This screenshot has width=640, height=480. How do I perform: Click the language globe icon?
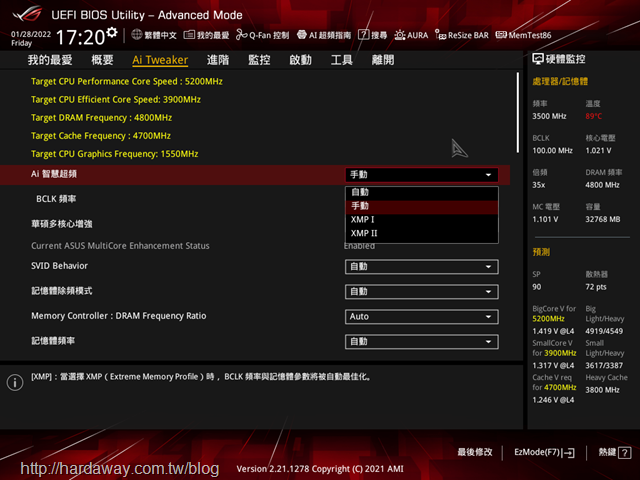click(x=136, y=35)
